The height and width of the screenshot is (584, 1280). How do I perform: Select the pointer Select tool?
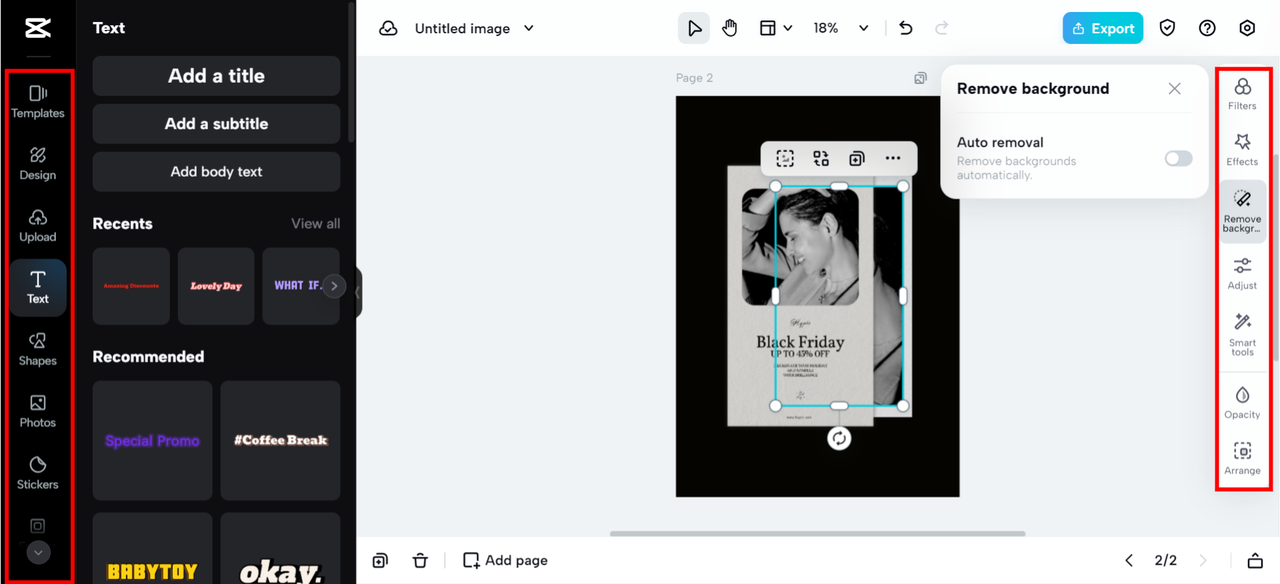(694, 28)
